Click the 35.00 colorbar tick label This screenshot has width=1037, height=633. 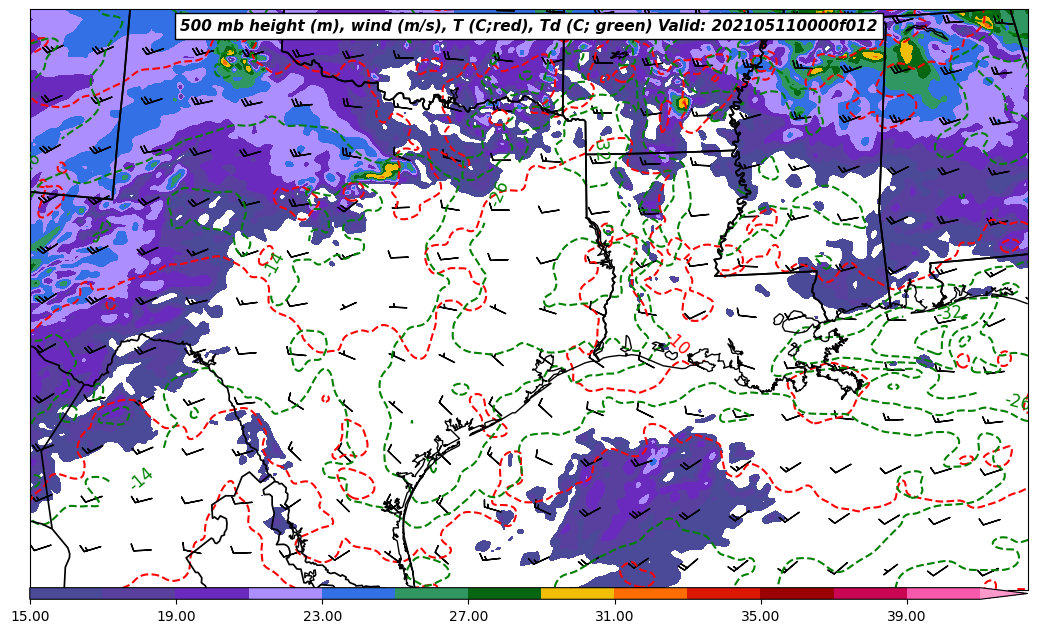pyautogui.click(x=760, y=616)
